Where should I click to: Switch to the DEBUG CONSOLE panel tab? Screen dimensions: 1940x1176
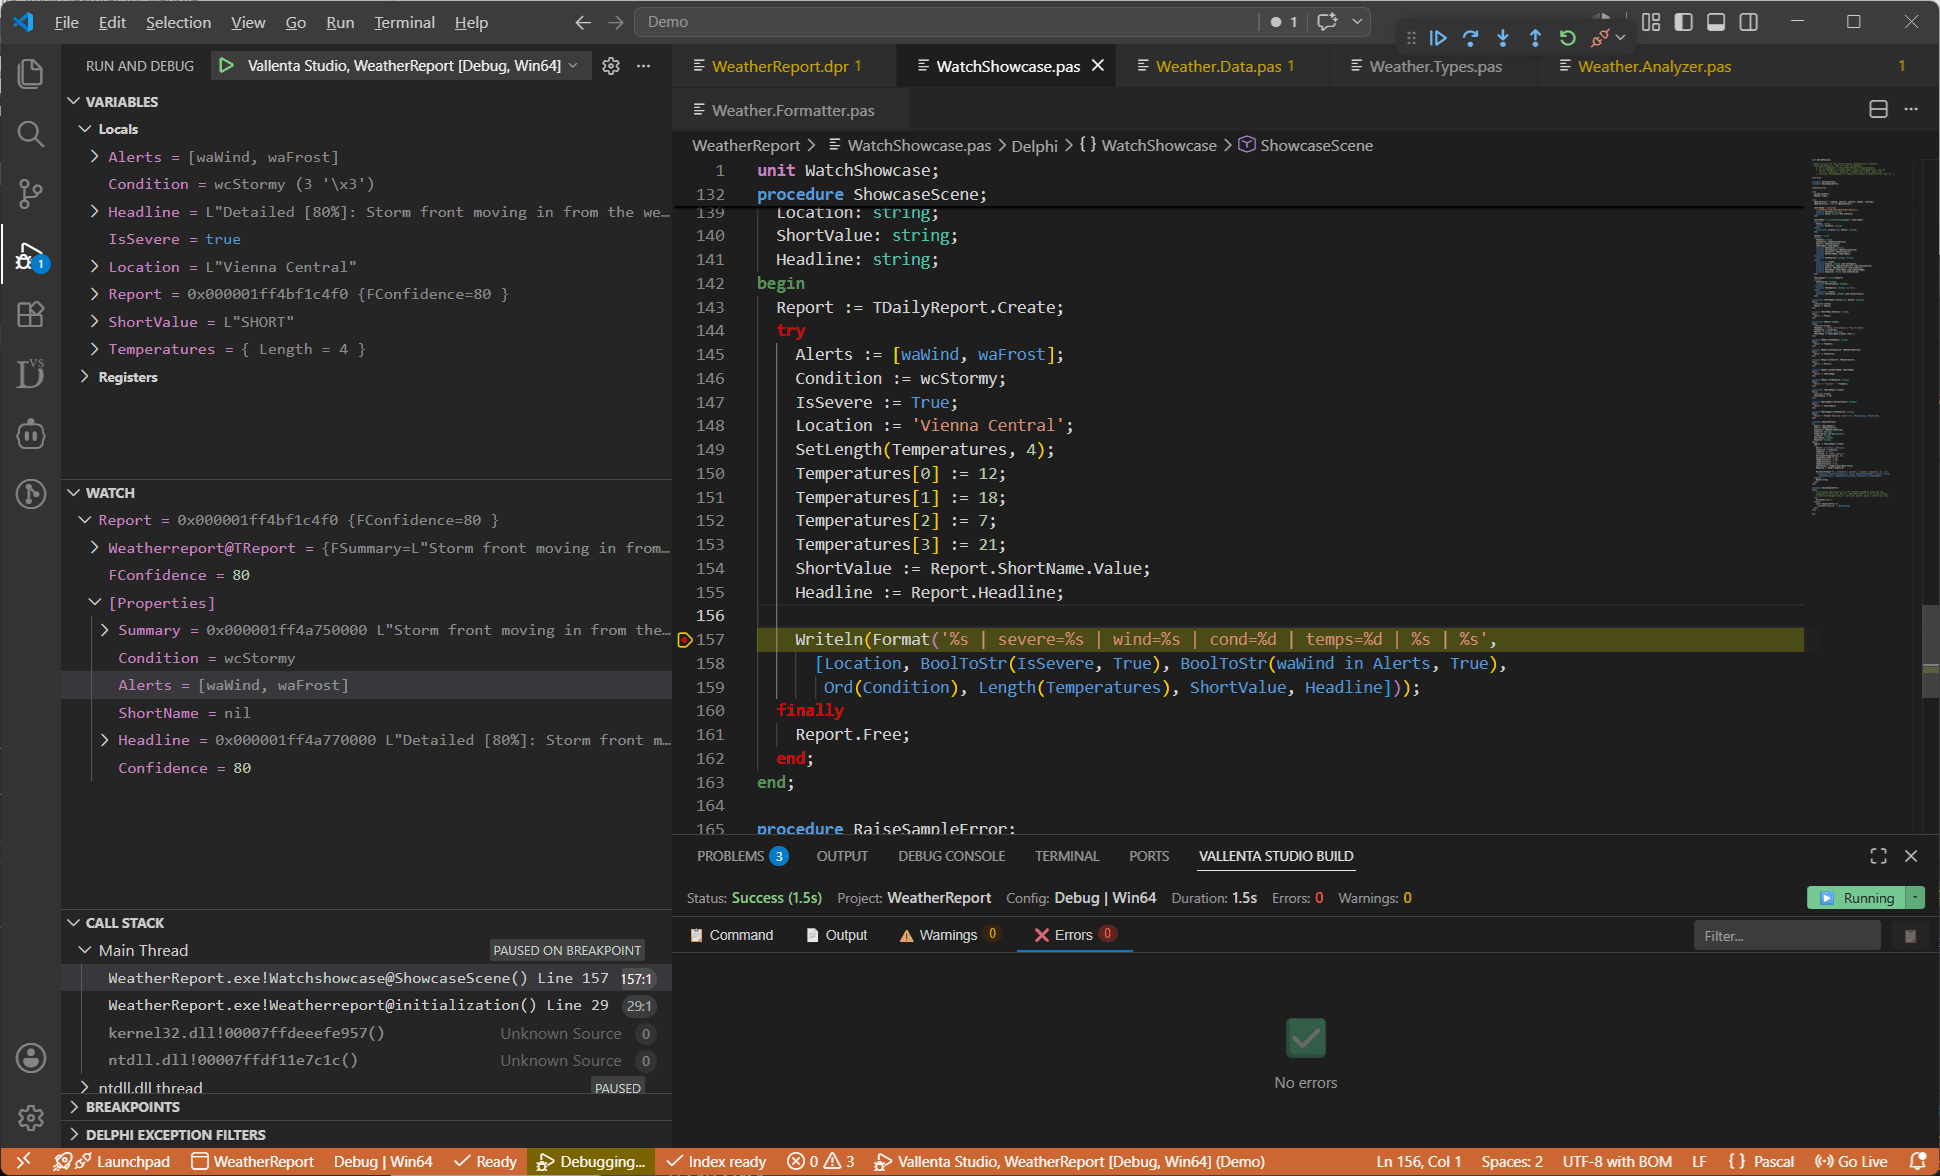tap(951, 856)
